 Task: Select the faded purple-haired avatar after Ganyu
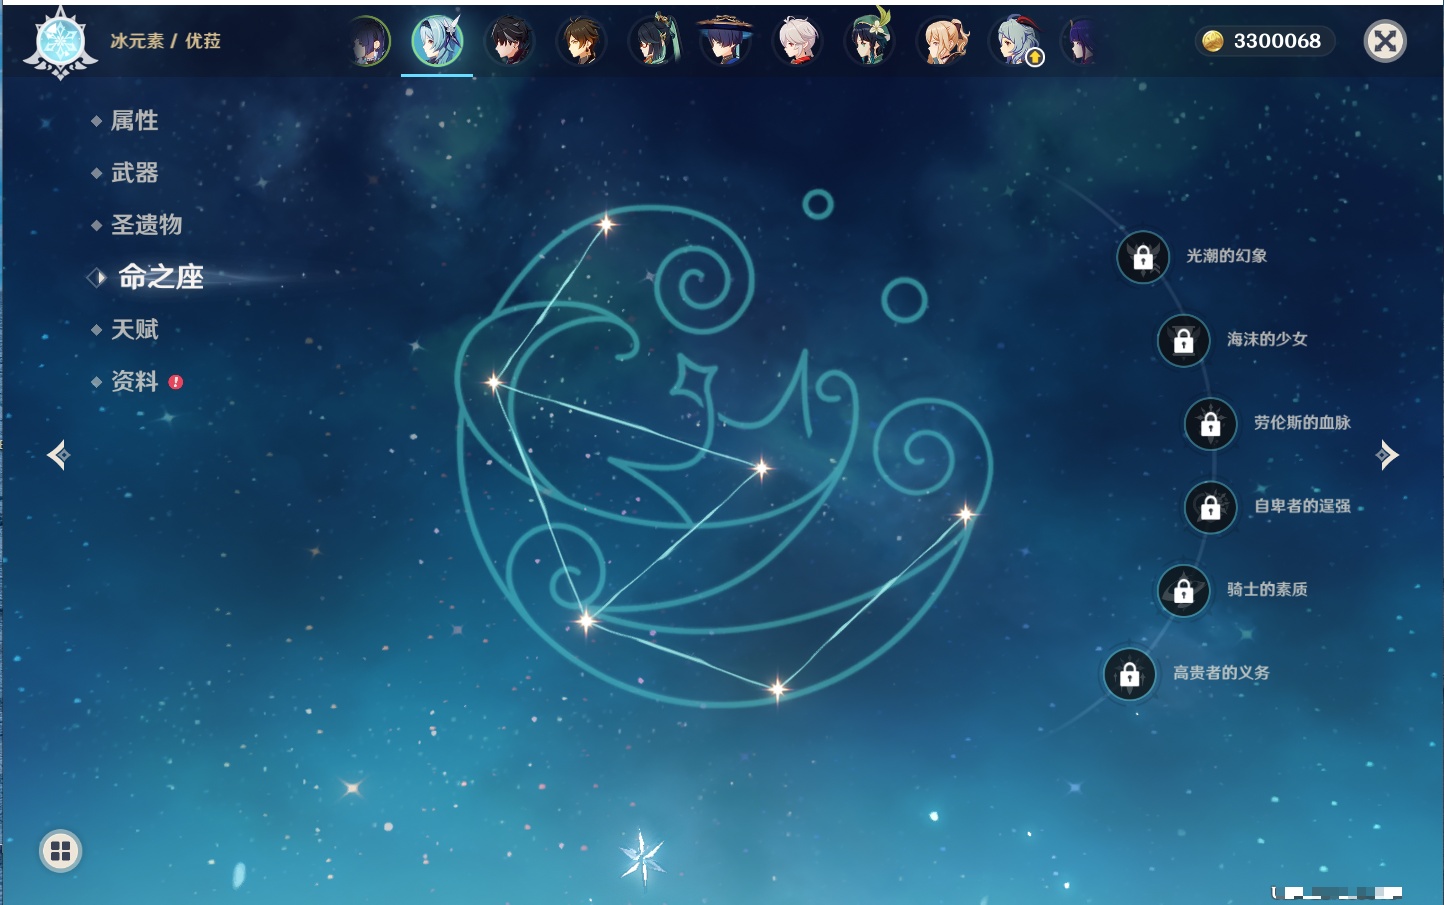[x=1078, y=41]
